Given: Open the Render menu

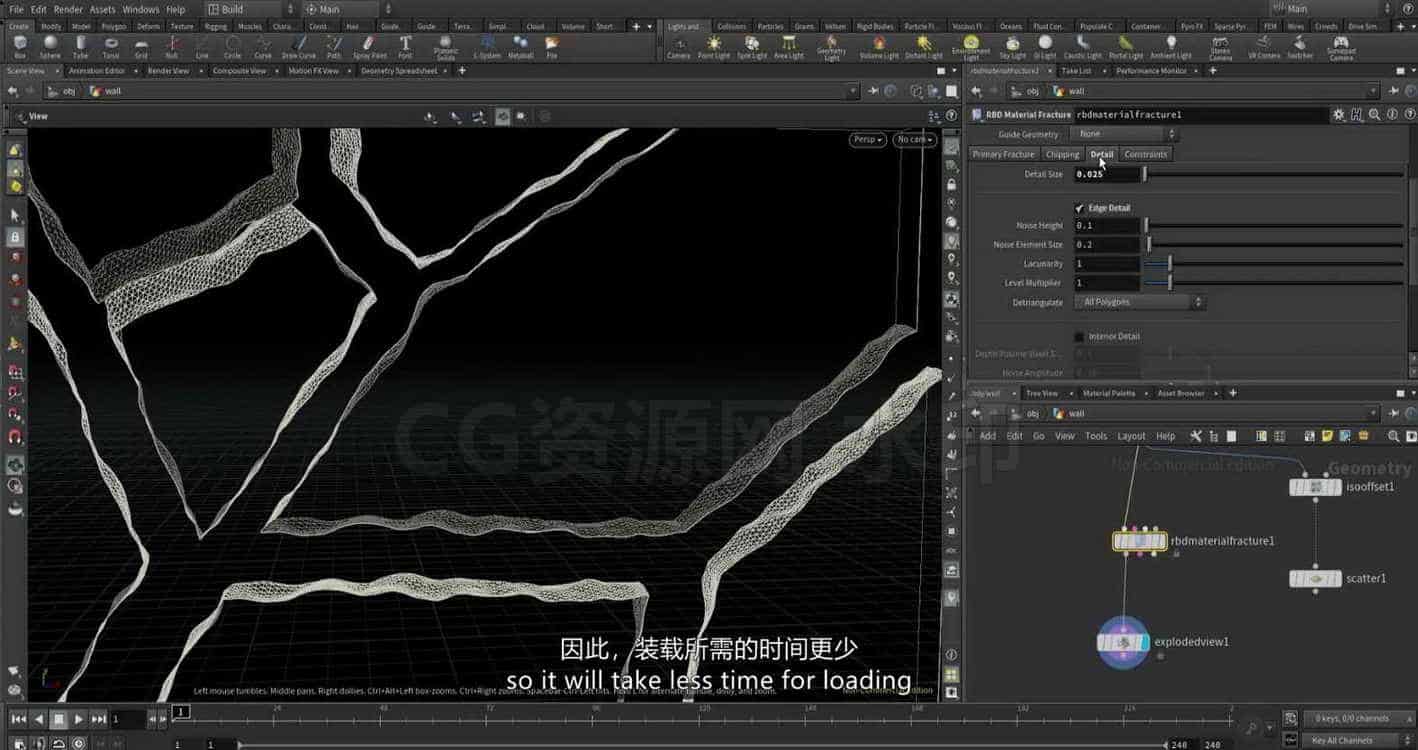Looking at the screenshot, I should (x=68, y=9).
